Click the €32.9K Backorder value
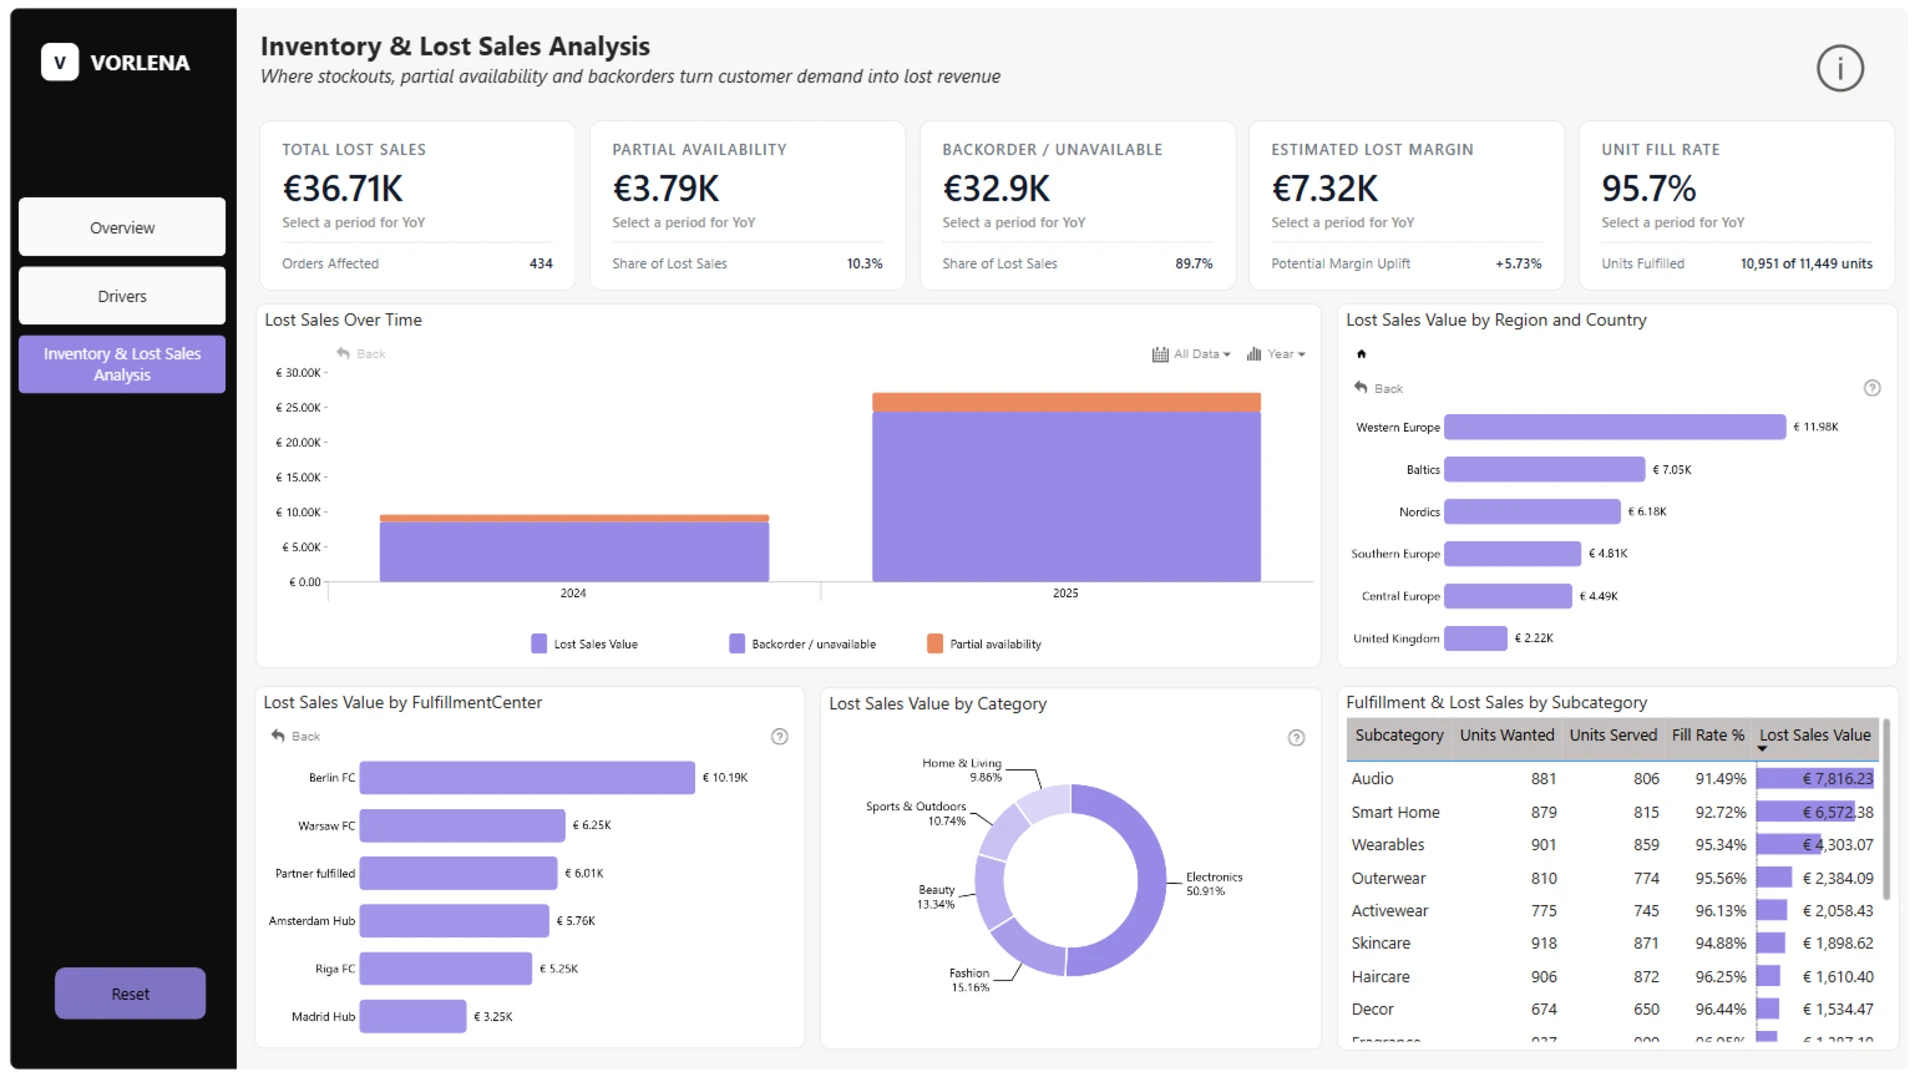 [x=996, y=188]
